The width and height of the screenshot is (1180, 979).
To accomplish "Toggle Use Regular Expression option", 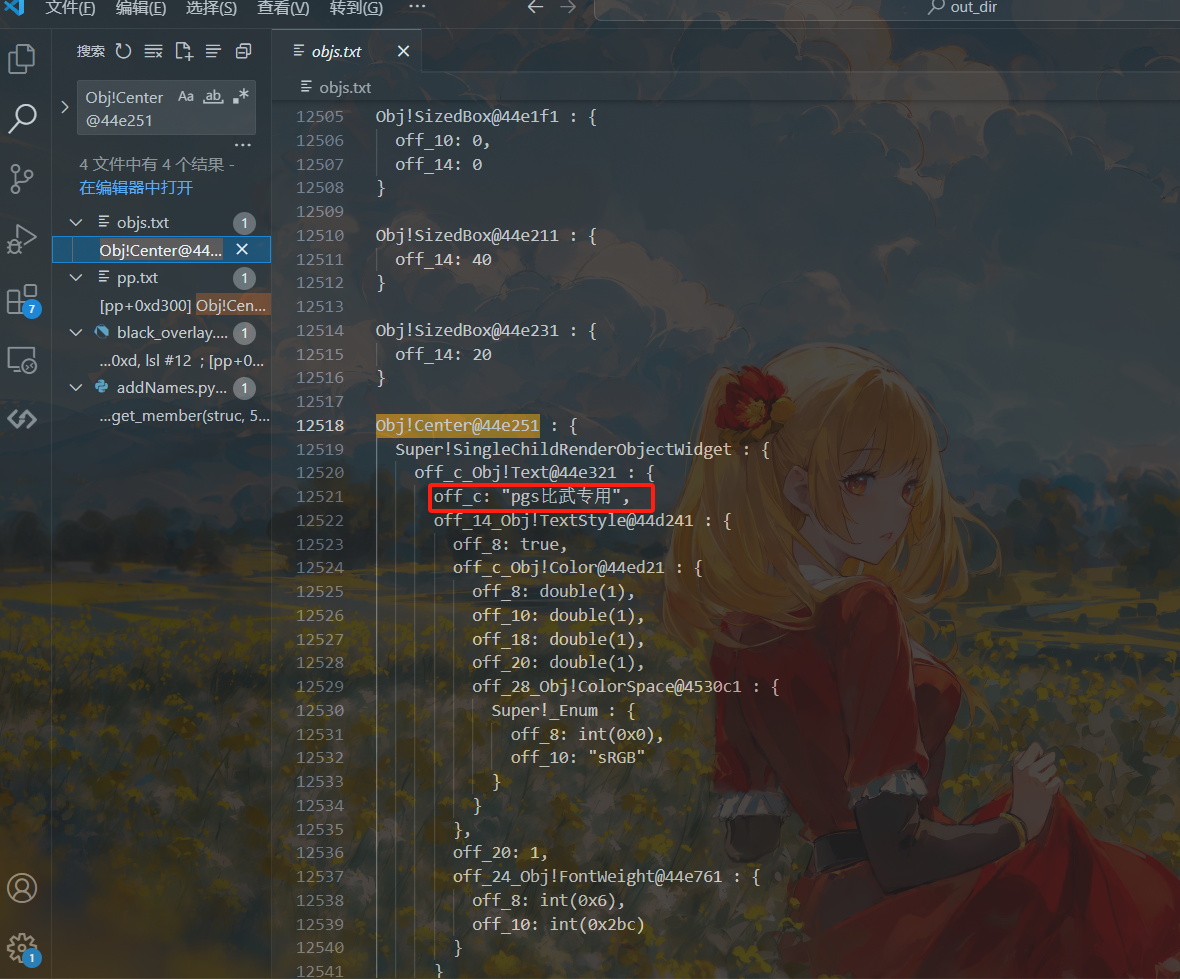I will click(241, 96).
